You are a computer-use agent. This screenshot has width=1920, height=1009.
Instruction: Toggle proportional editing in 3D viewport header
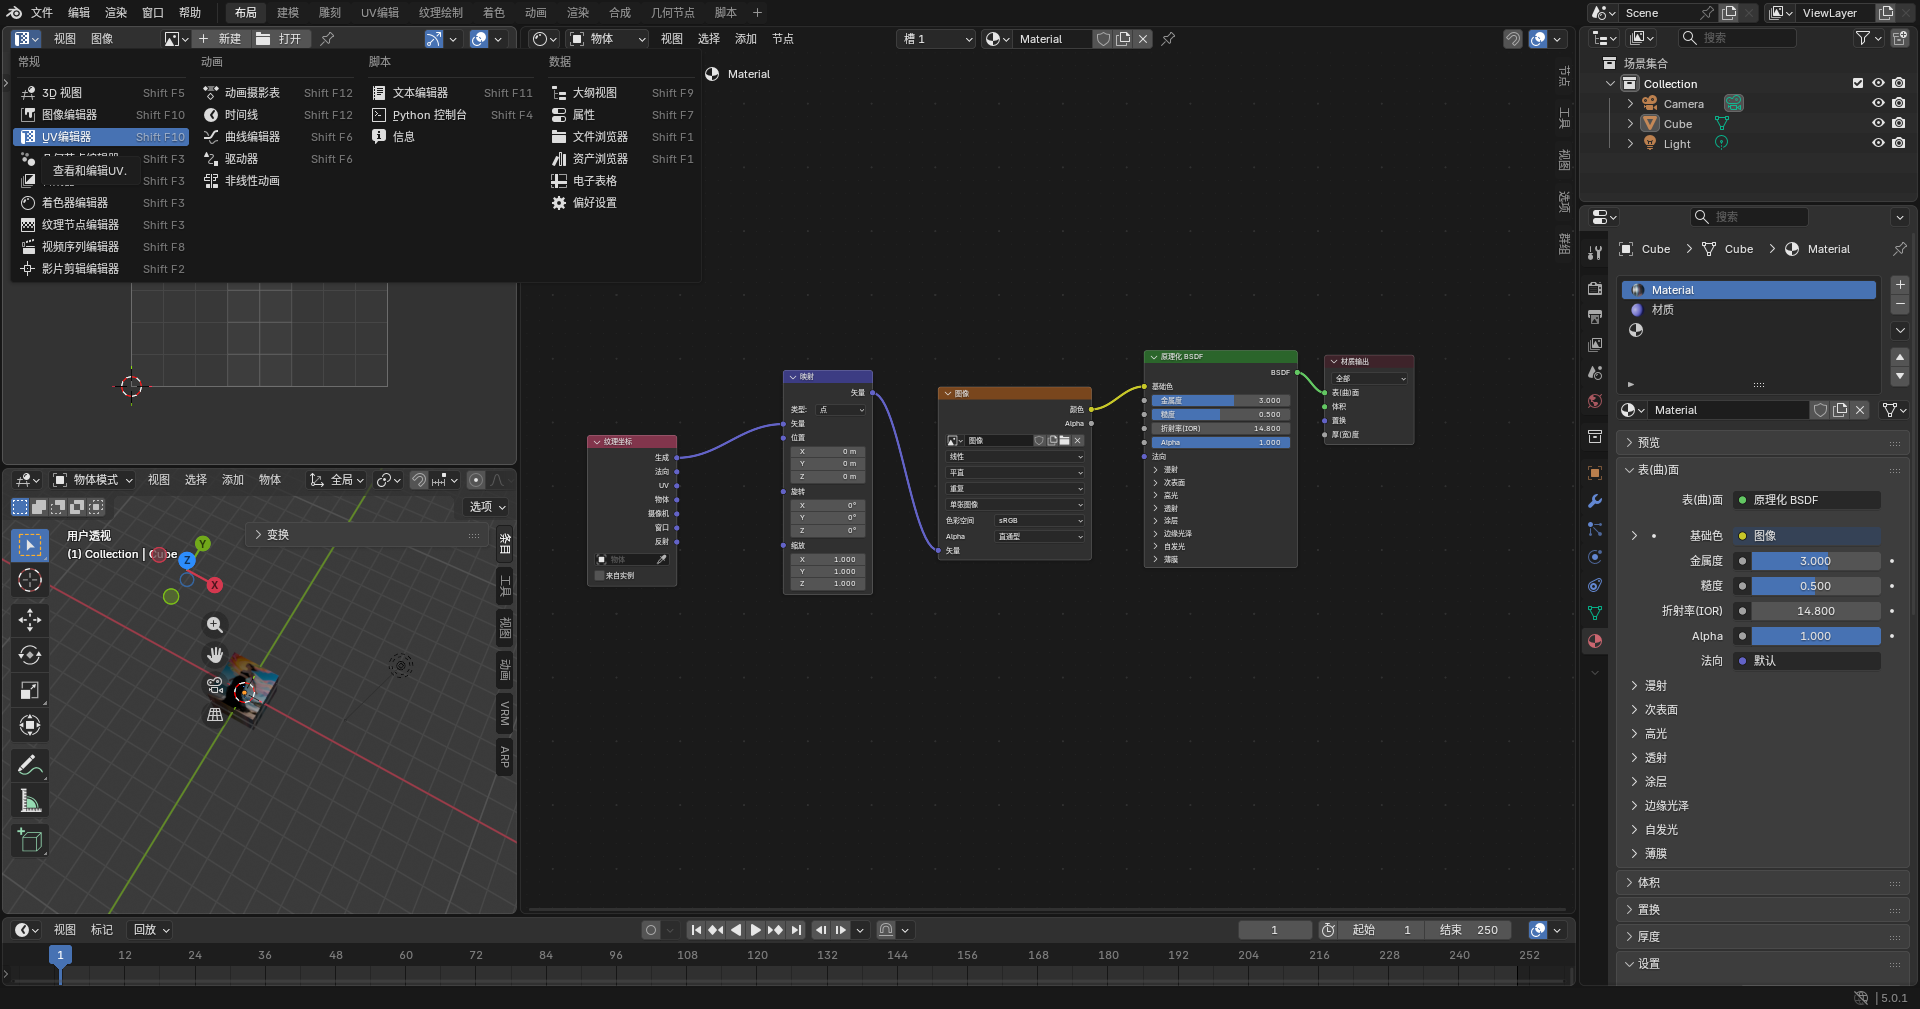tap(476, 480)
